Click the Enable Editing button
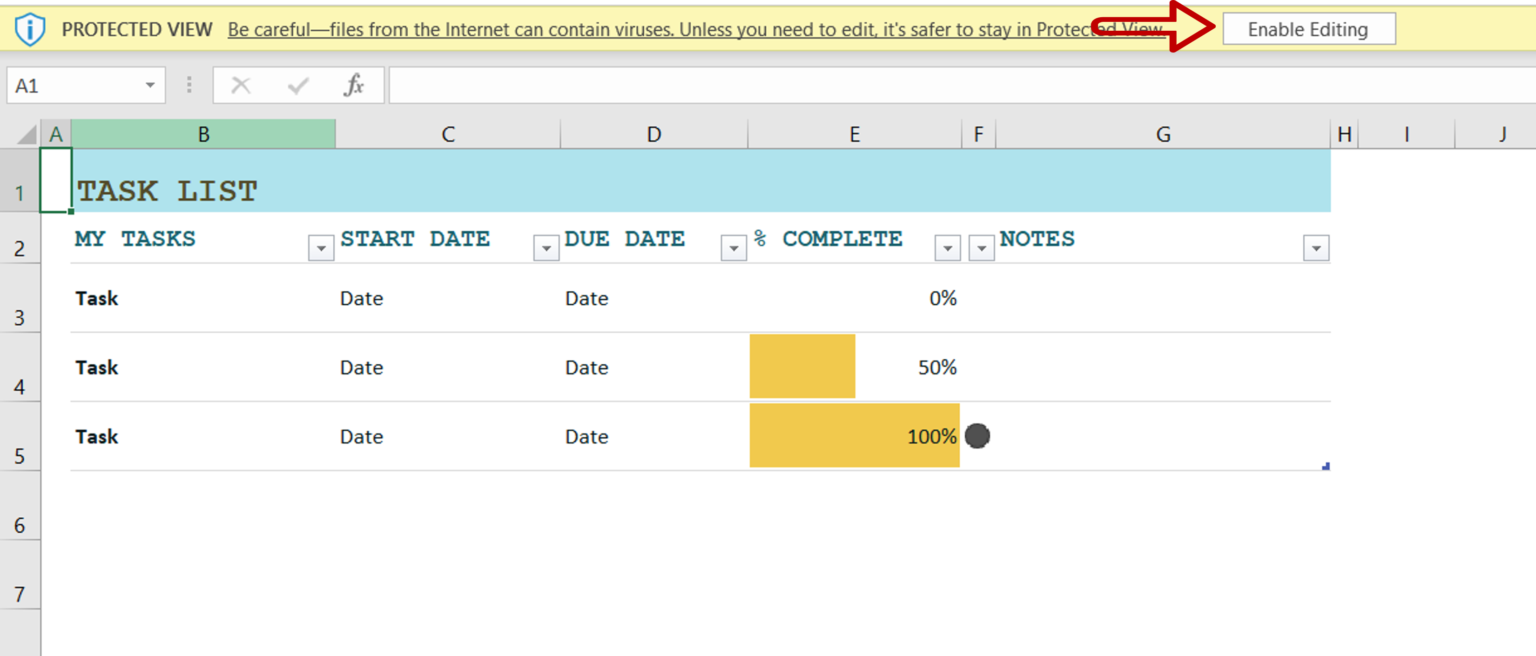This screenshot has height=656, width=1536. [x=1308, y=29]
